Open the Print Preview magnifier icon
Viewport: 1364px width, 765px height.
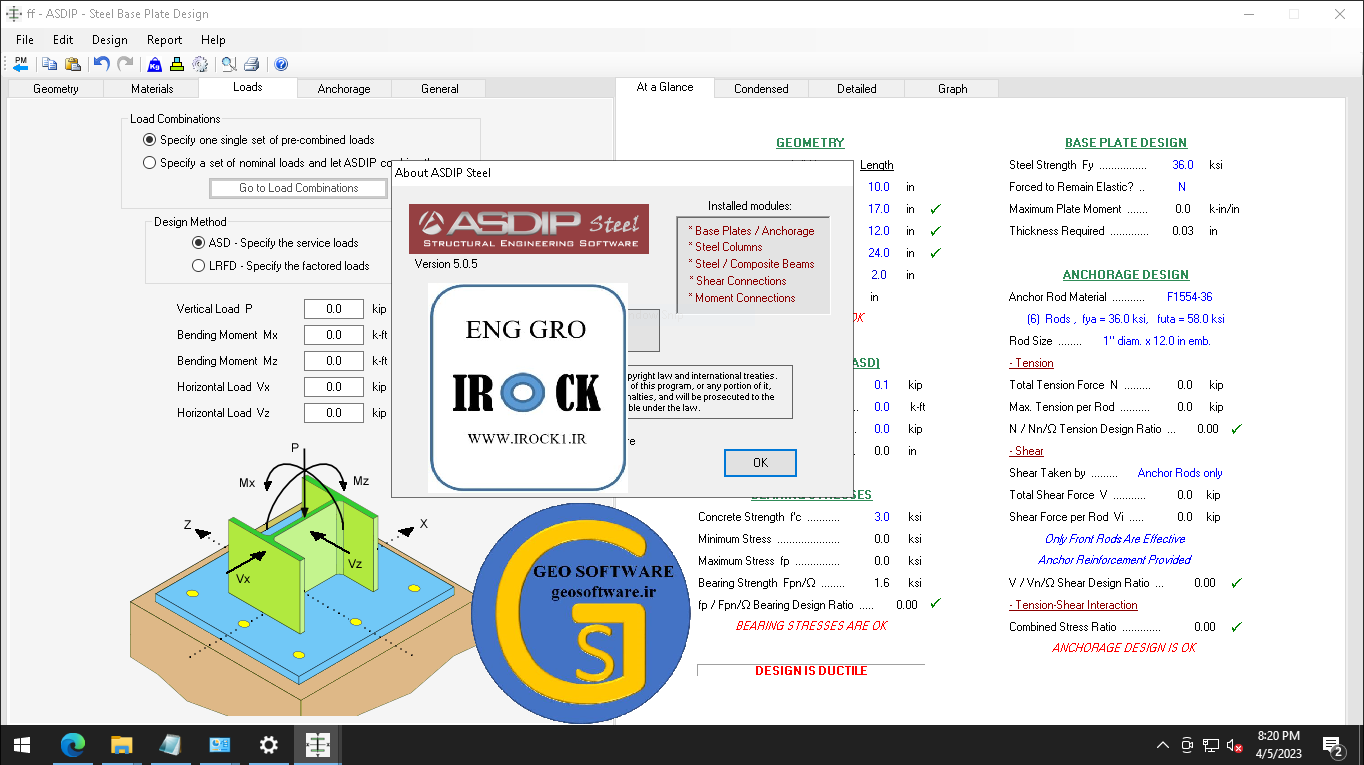(x=229, y=64)
